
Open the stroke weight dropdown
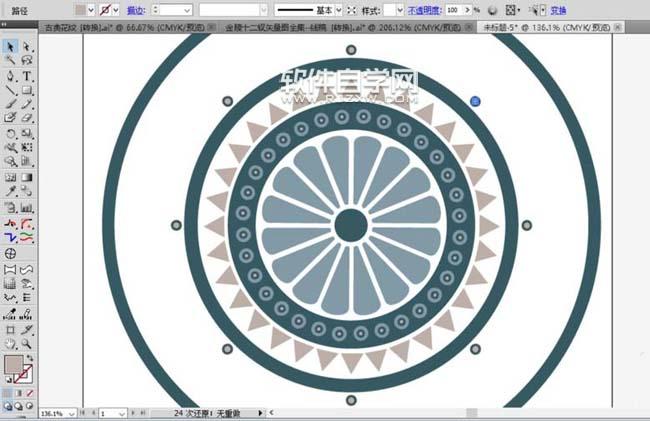pos(187,10)
